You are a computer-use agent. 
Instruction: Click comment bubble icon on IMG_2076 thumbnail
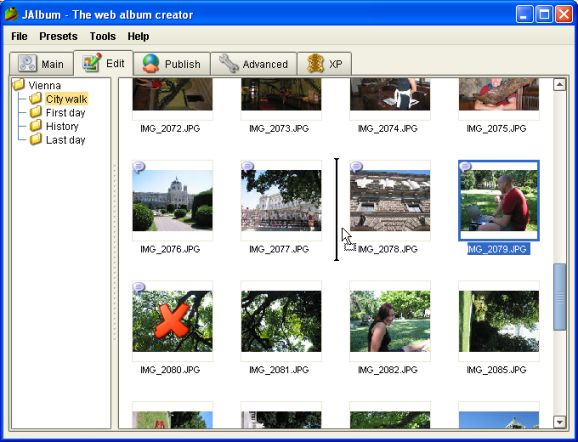(139, 167)
